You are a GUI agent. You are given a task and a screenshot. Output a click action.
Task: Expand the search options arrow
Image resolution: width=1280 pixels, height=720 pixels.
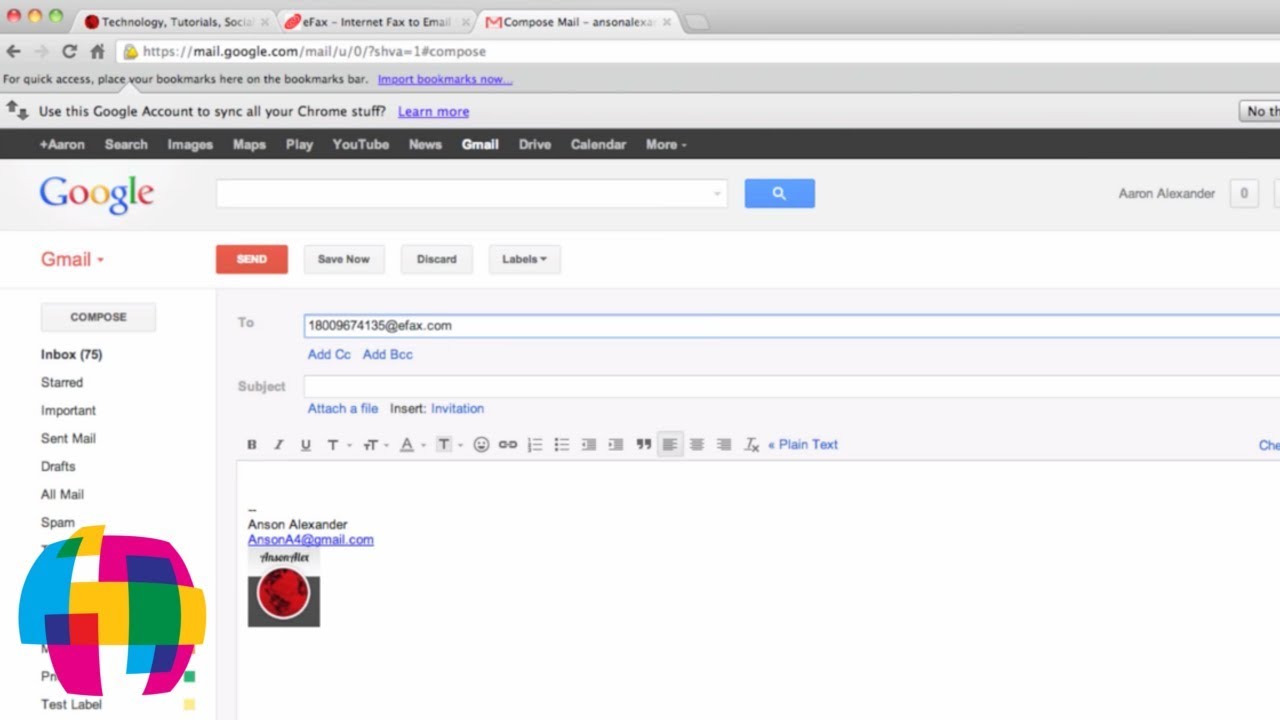click(x=717, y=194)
